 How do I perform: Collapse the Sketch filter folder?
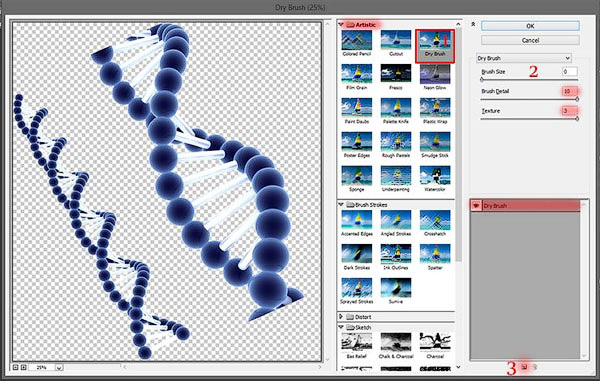tap(341, 327)
